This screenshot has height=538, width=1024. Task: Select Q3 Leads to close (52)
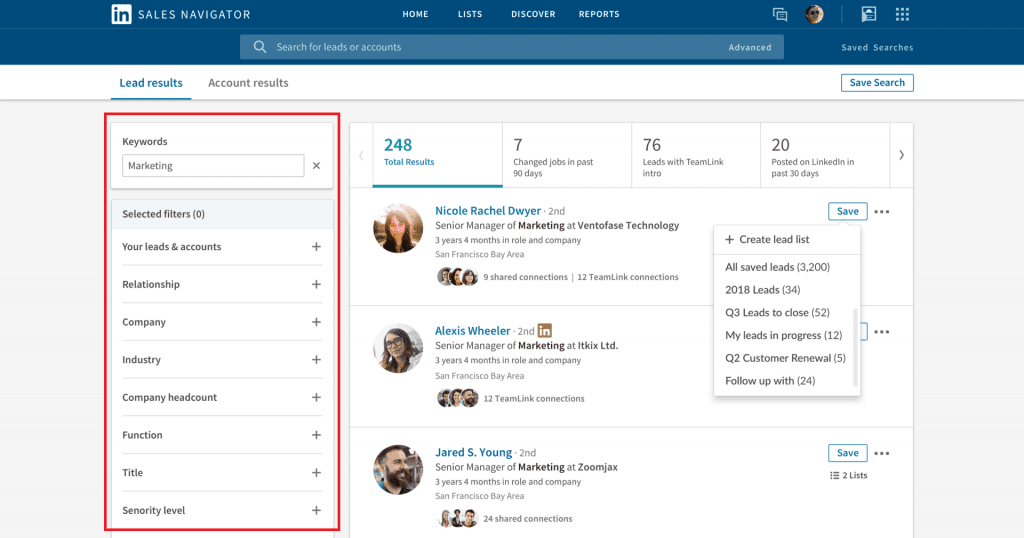777,313
